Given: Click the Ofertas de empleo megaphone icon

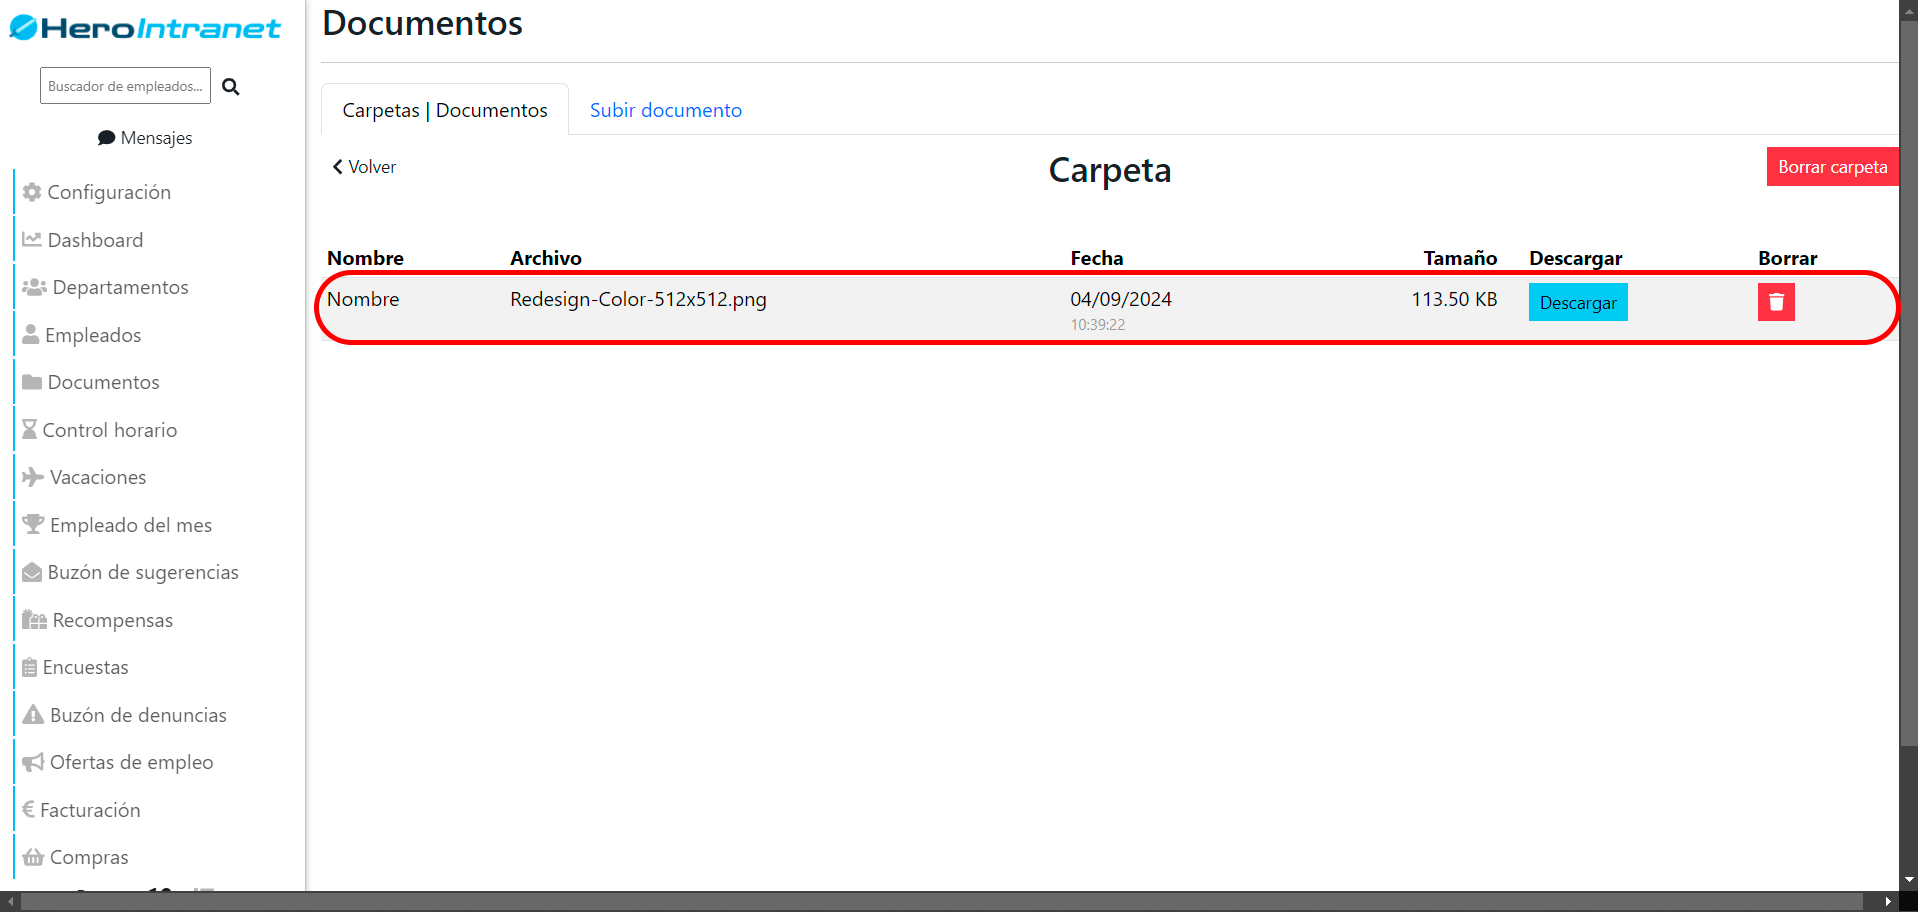Looking at the screenshot, I should point(33,762).
